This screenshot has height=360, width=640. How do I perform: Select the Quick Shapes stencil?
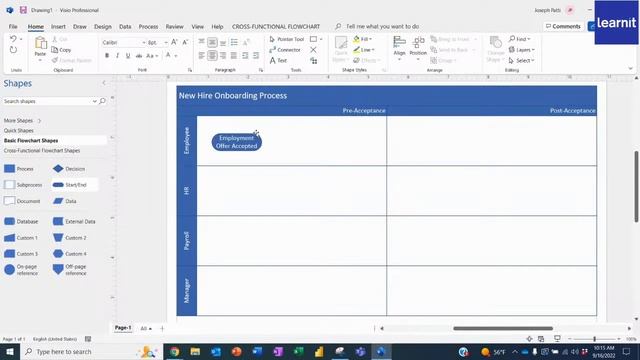coord(19,131)
